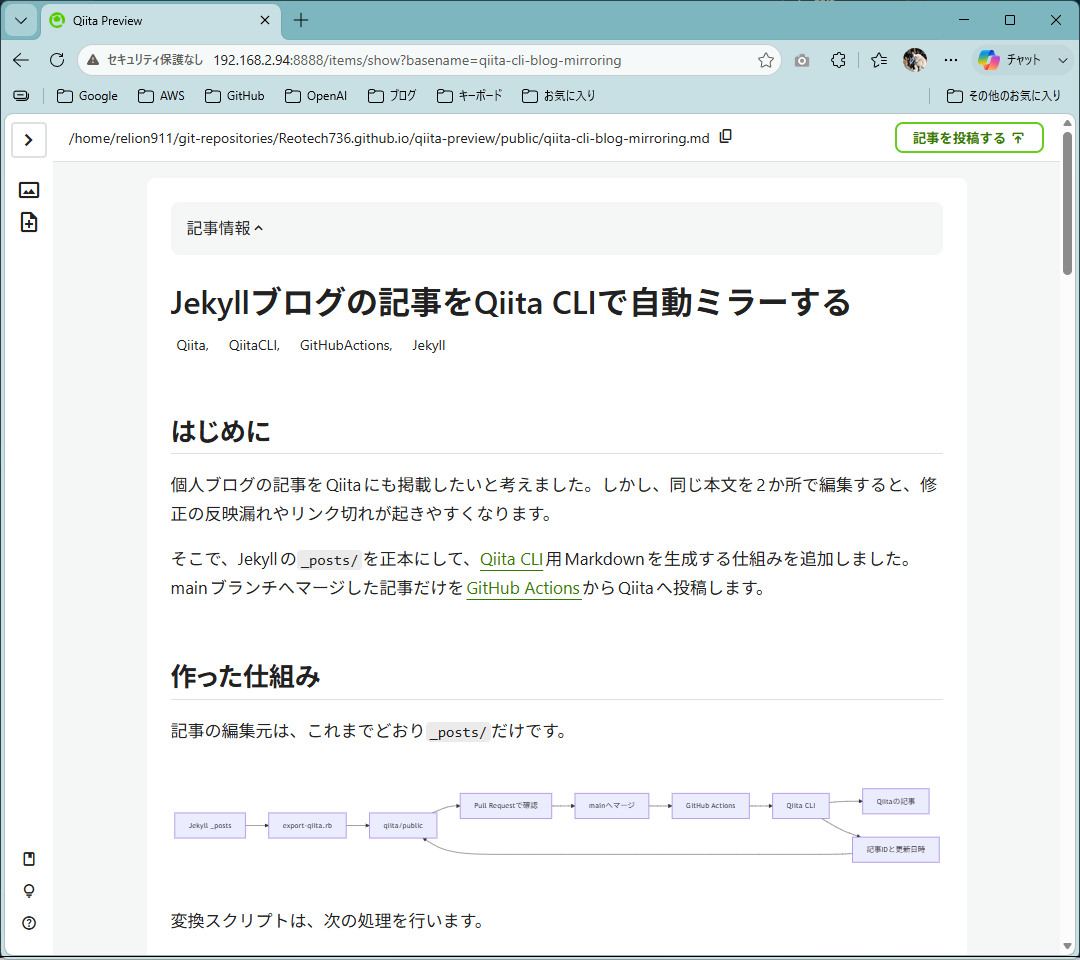Open the Qiita CLI link
Viewport: 1080px width, 960px height.
511,559
